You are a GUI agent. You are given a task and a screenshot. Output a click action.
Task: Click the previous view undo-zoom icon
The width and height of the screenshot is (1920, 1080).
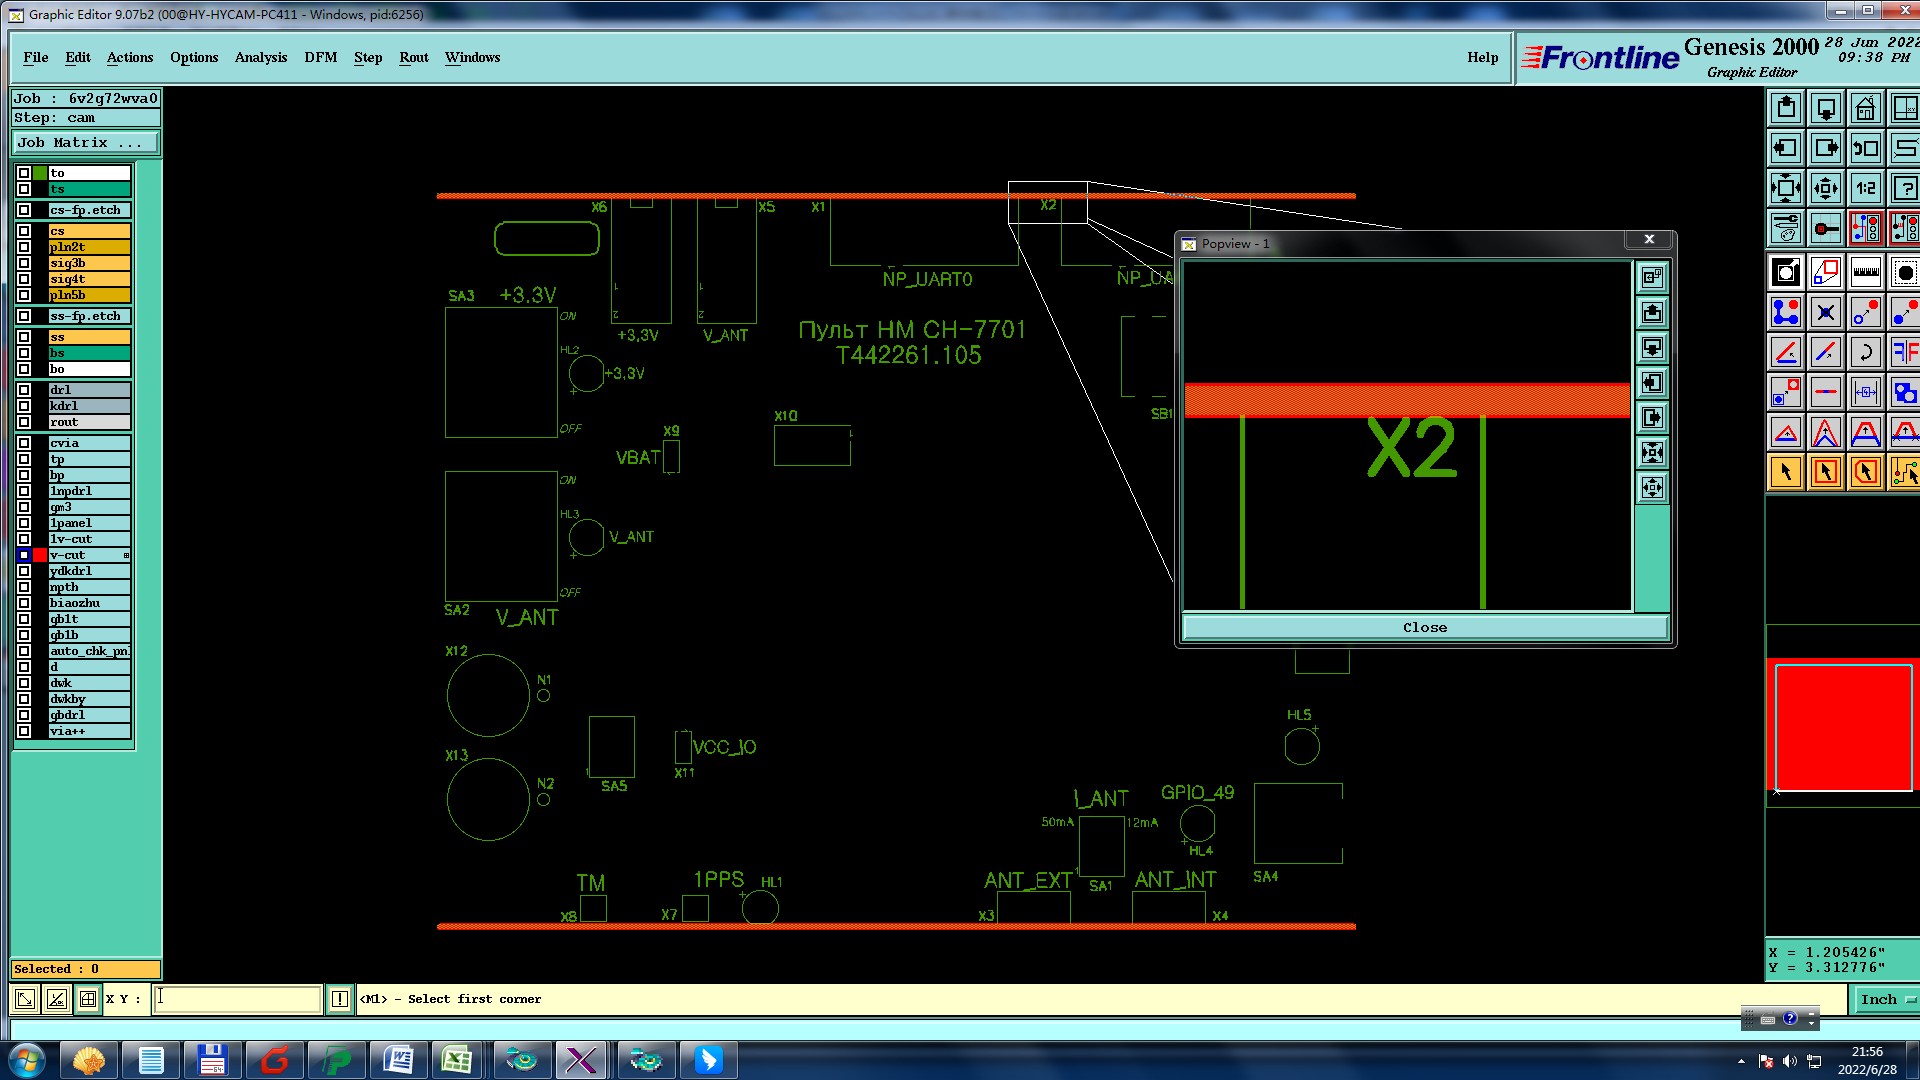click(x=1866, y=148)
